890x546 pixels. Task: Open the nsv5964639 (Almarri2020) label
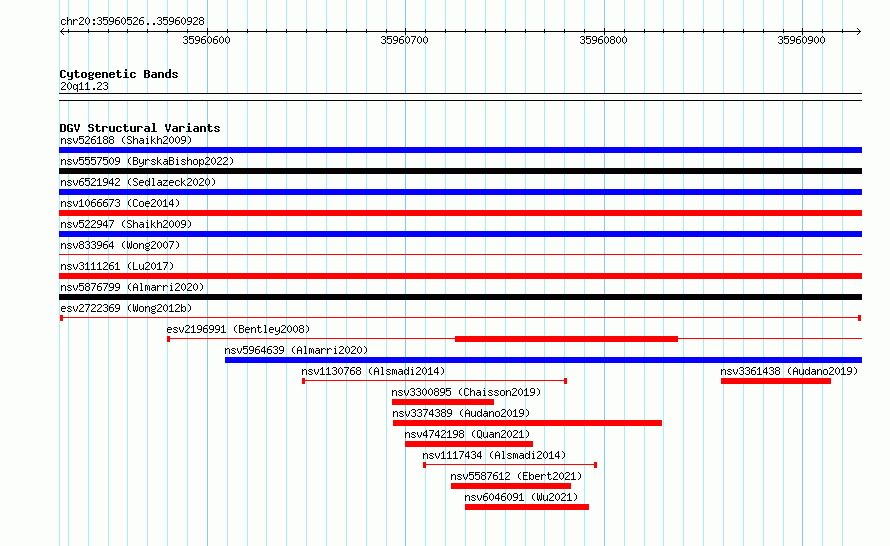(296, 350)
